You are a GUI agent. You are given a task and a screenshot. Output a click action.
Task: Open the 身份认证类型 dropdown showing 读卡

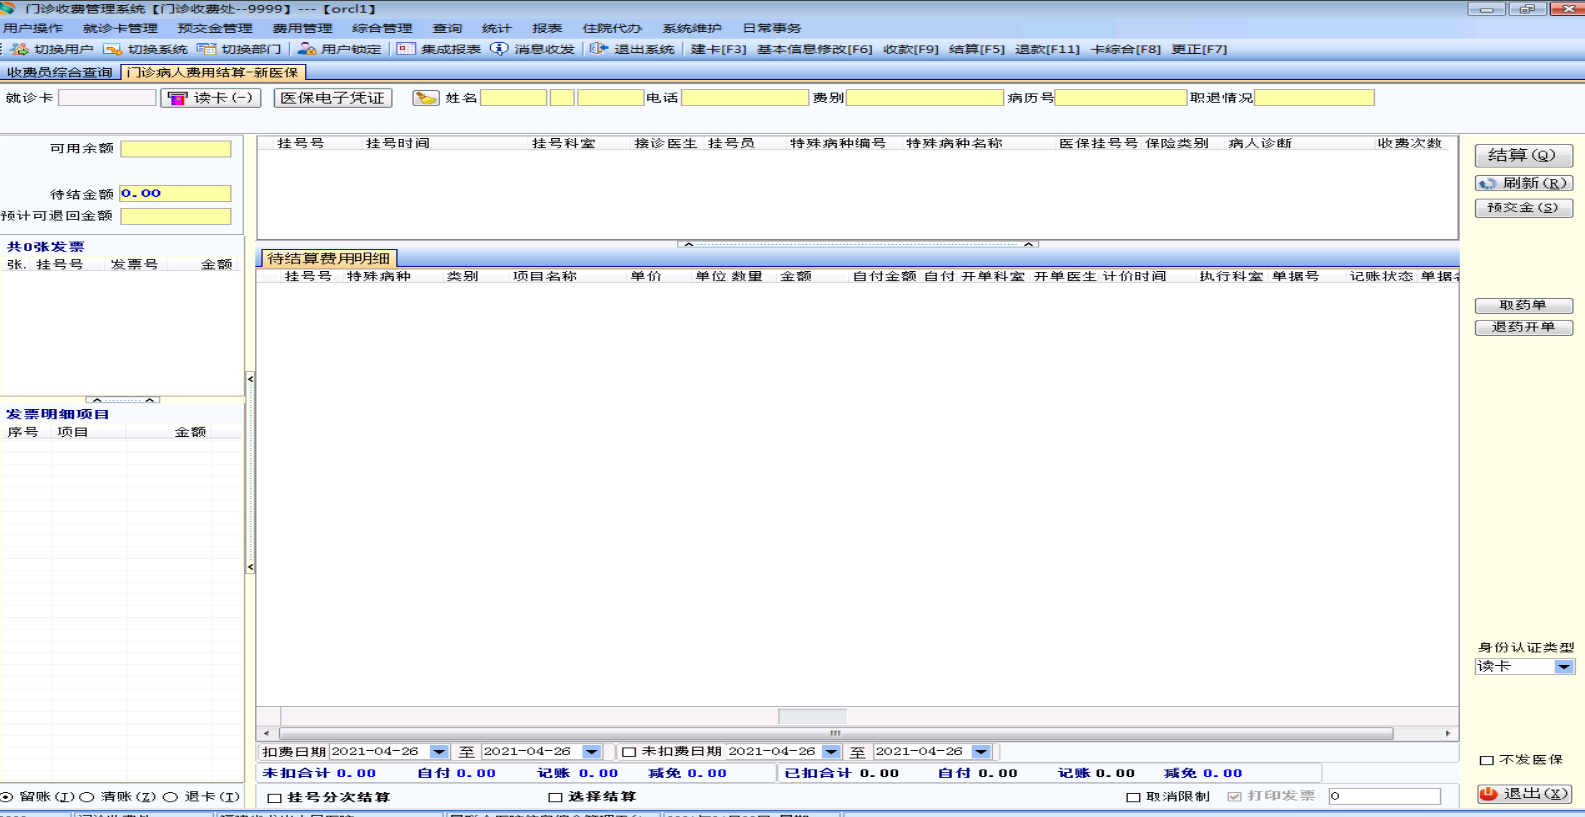[x=1564, y=667]
